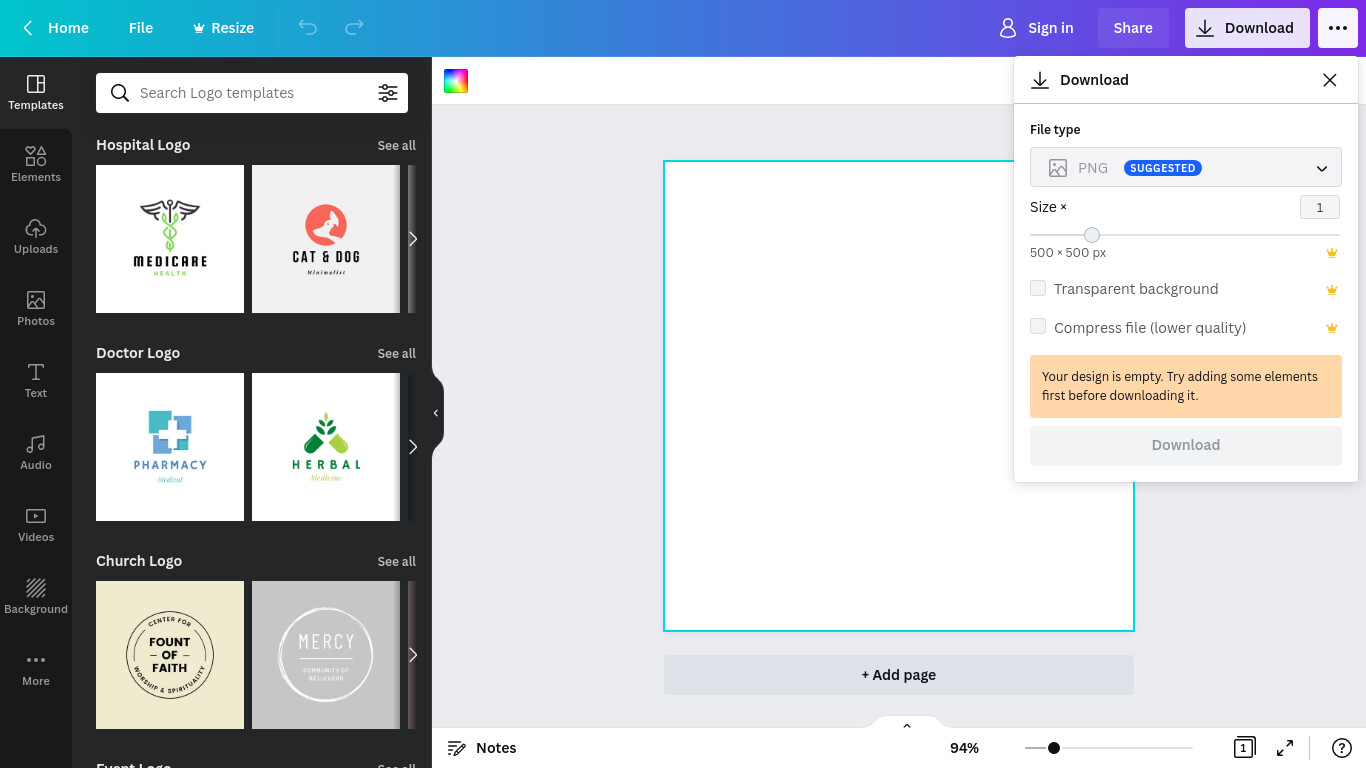Image resolution: width=1366 pixels, height=768 pixels.
Task: Open the three-dots menu in top bar
Action: click(1338, 28)
